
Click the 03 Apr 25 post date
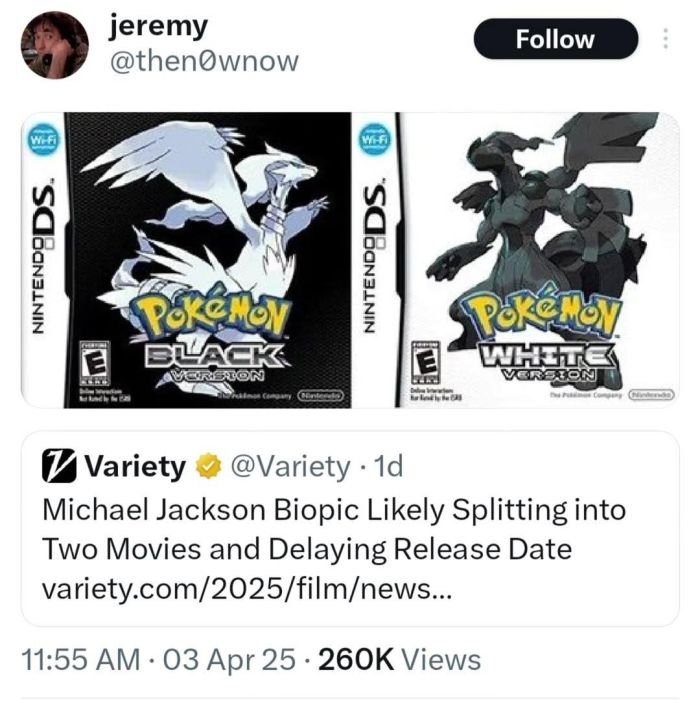tap(226, 660)
